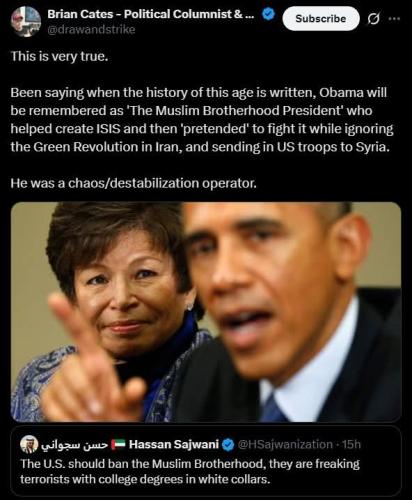The width and height of the screenshot is (412, 500).
Task: Open the quoted tweet about banning the Muslim Brotherhood
Action: (206, 460)
